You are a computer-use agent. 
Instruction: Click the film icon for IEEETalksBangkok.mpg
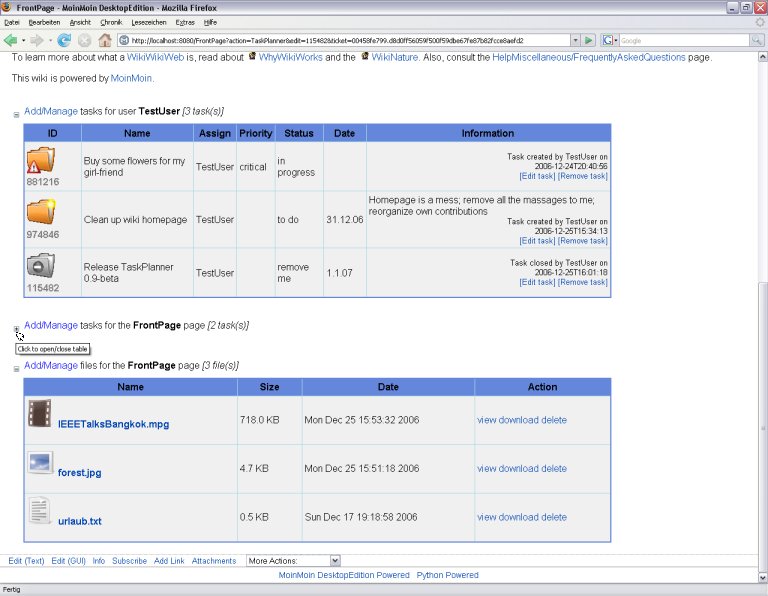[x=40, y=414]
